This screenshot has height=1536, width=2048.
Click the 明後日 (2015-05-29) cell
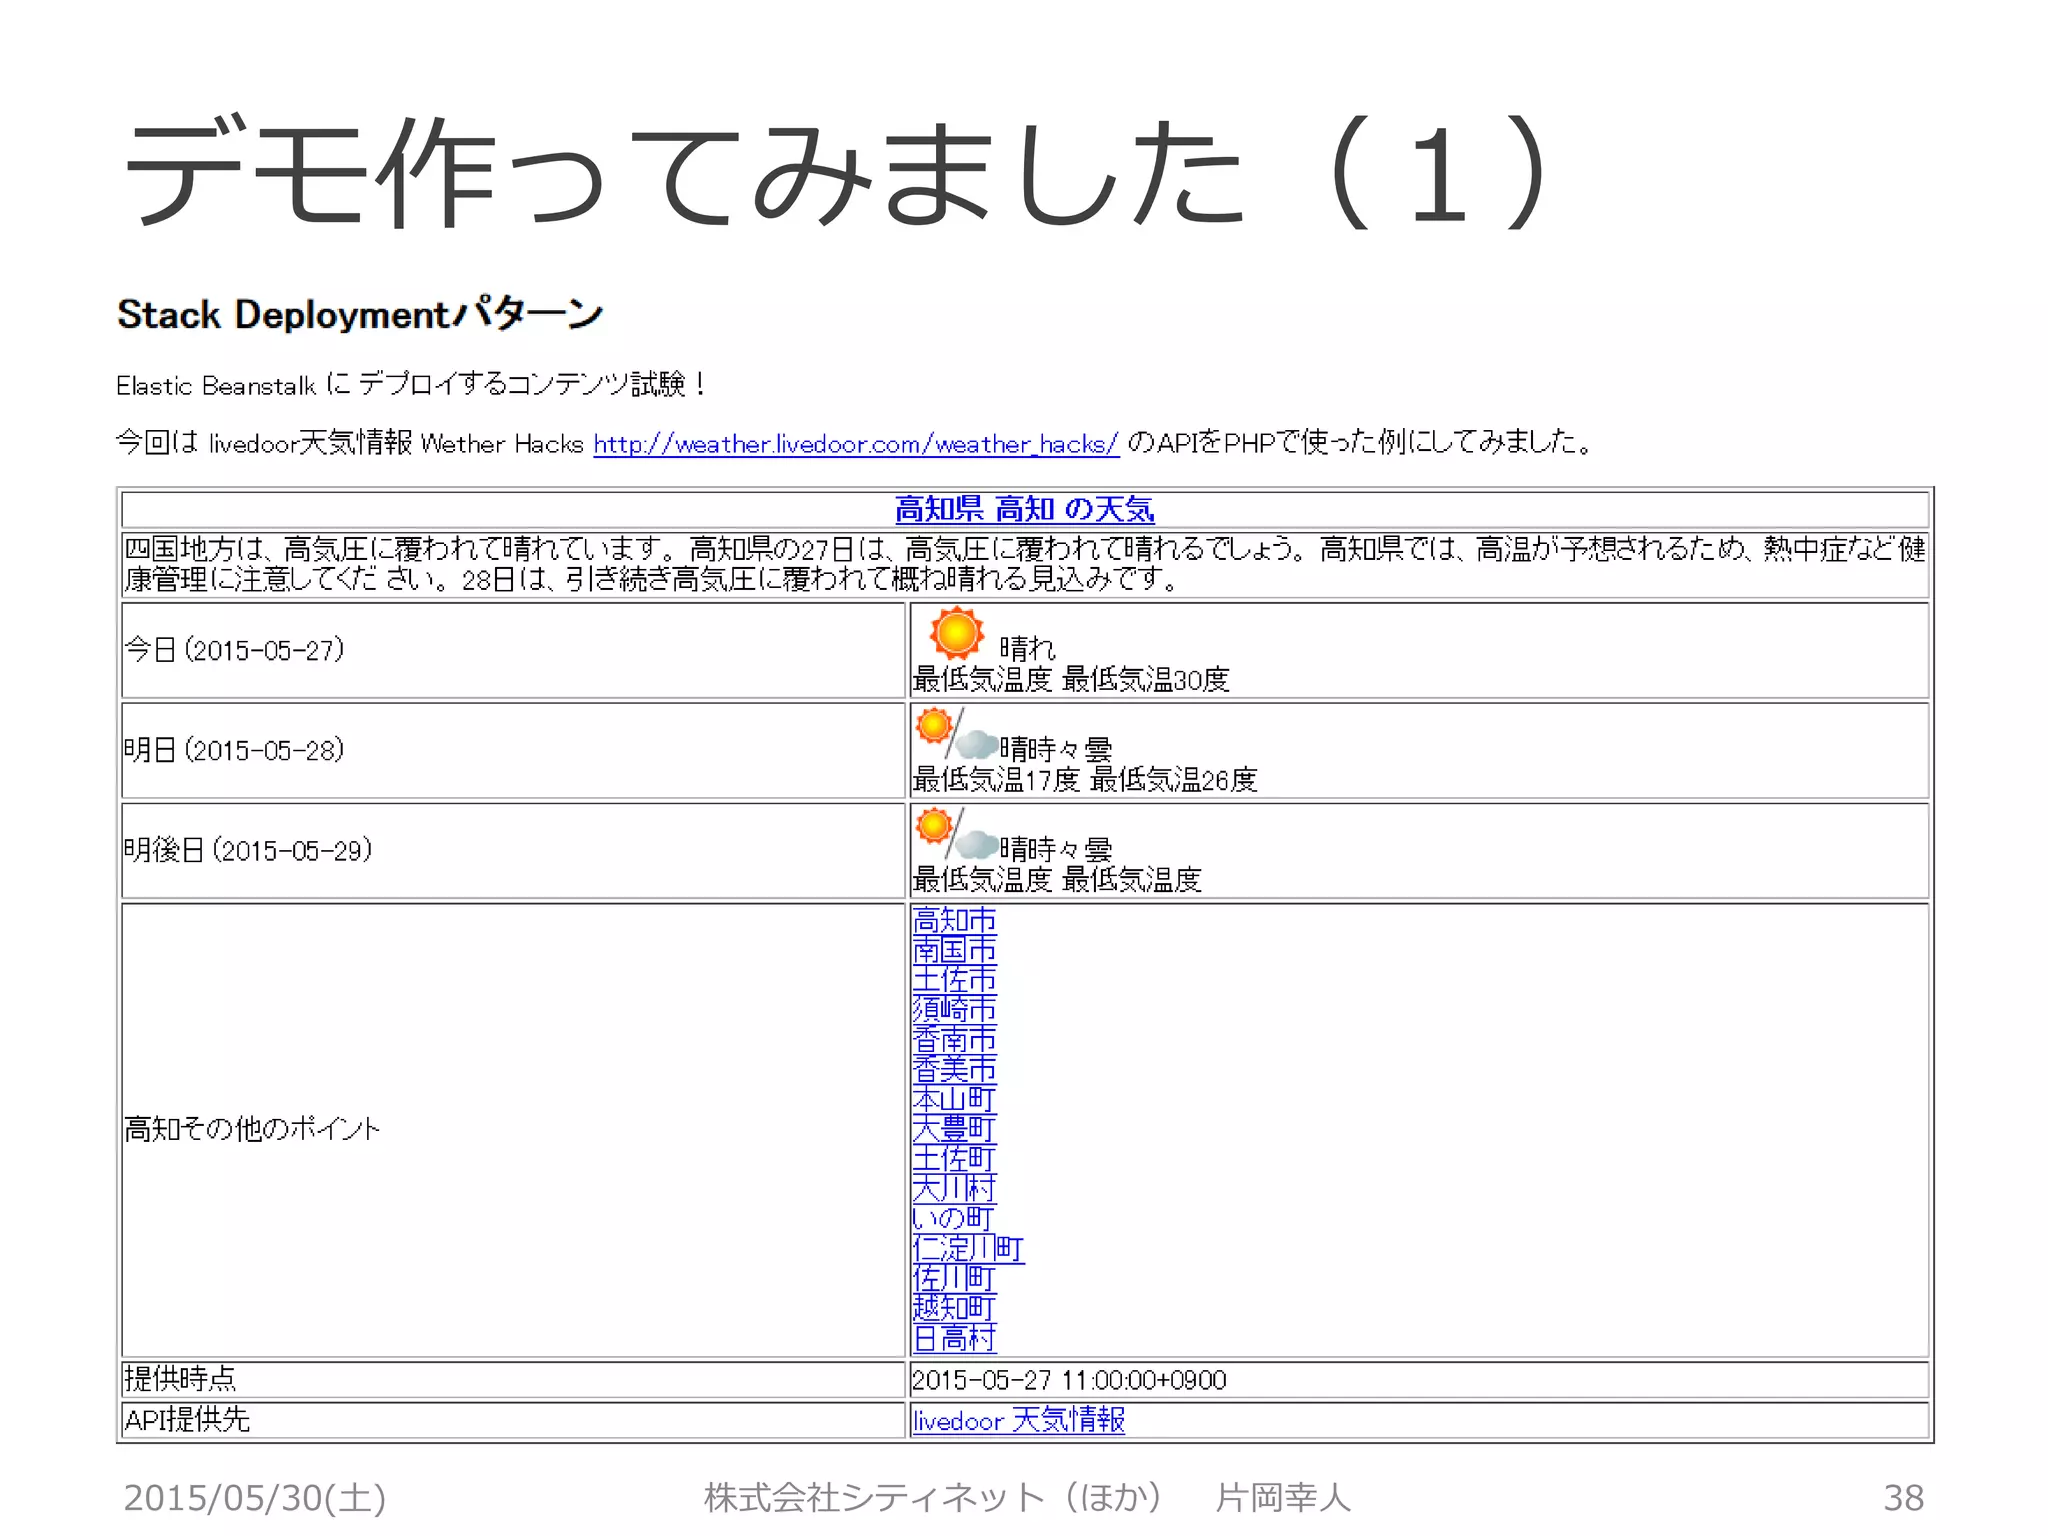click(513, 850)
